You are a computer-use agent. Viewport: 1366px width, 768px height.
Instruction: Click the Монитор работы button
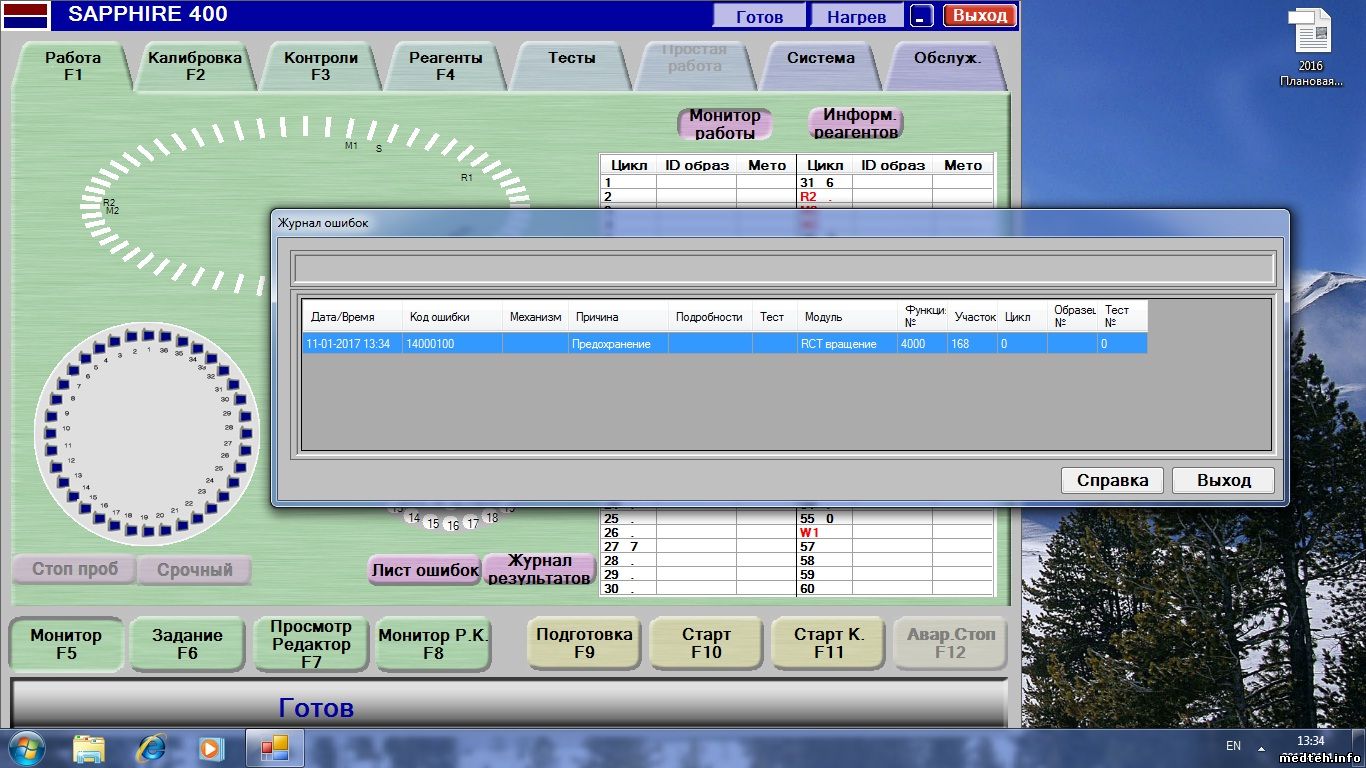pos(725,124)
